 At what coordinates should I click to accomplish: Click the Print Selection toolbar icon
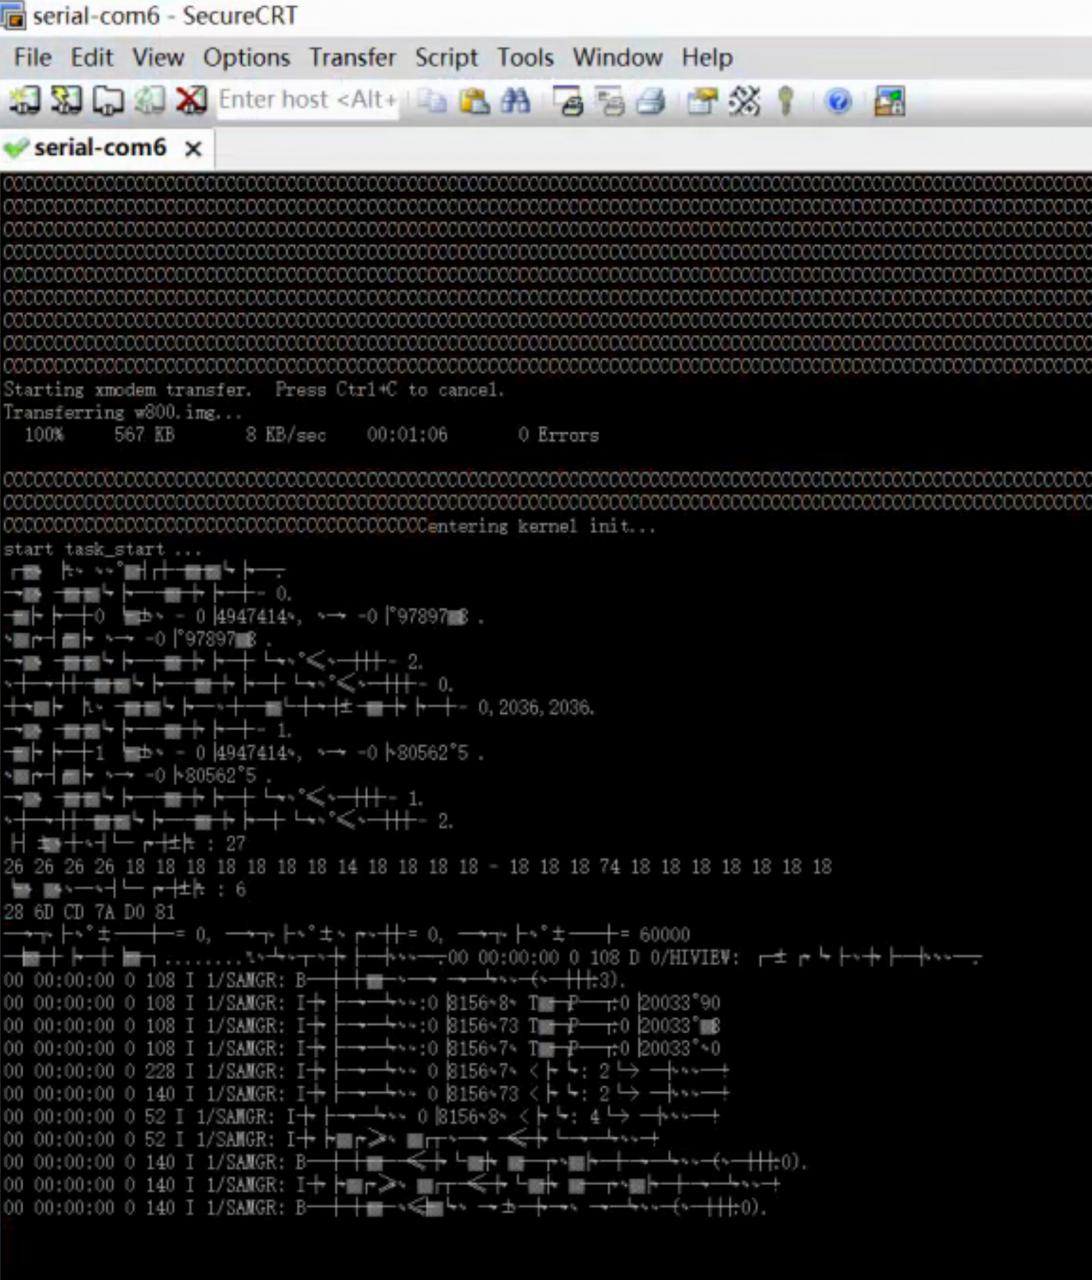(610, 101)
